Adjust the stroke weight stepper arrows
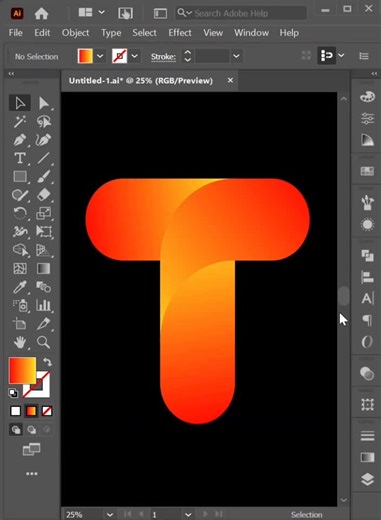This screenshot has height=520, width=381. [188, 56]
